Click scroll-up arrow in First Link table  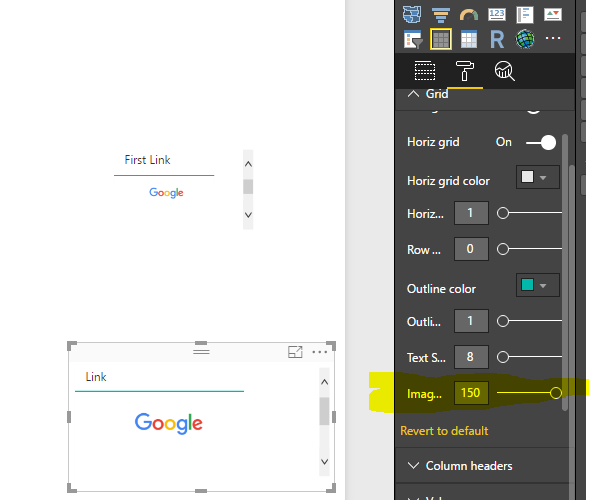[248, 164]
